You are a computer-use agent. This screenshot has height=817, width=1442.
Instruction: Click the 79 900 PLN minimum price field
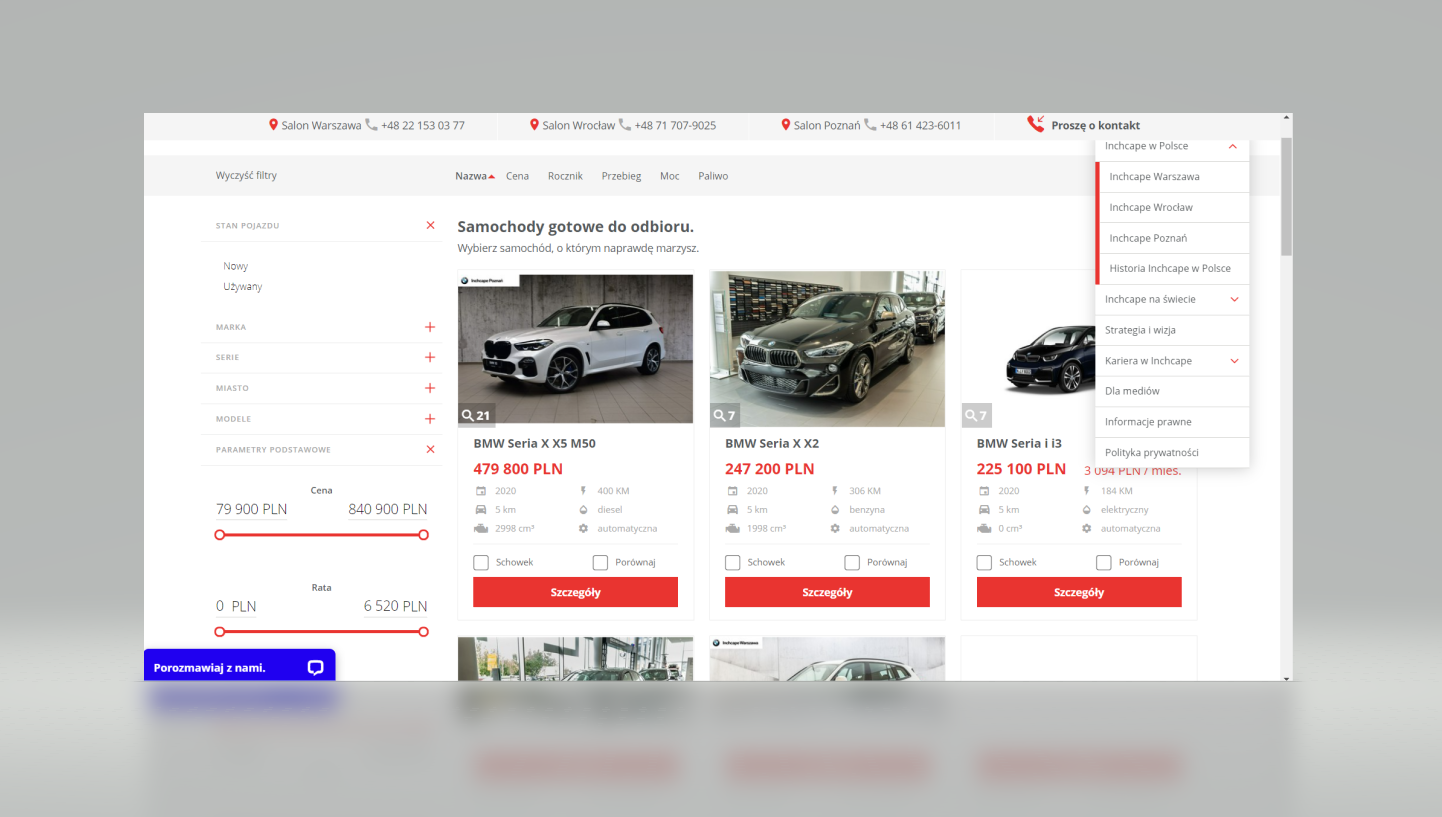pyautogui.click(x=252, y=510)
